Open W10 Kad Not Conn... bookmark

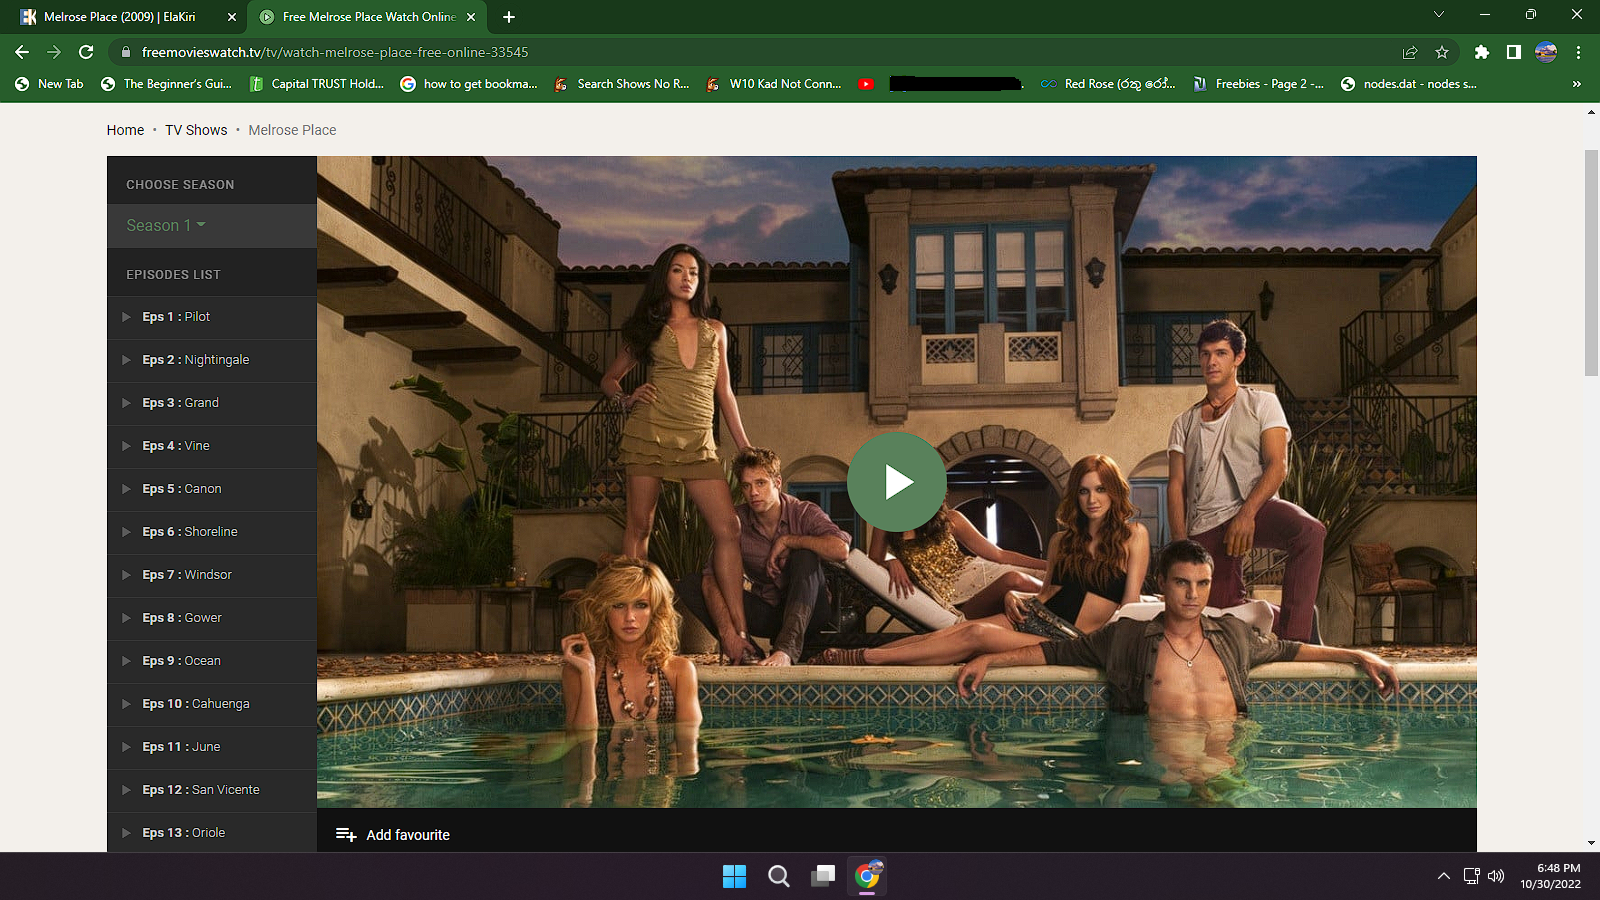[774, 84]
